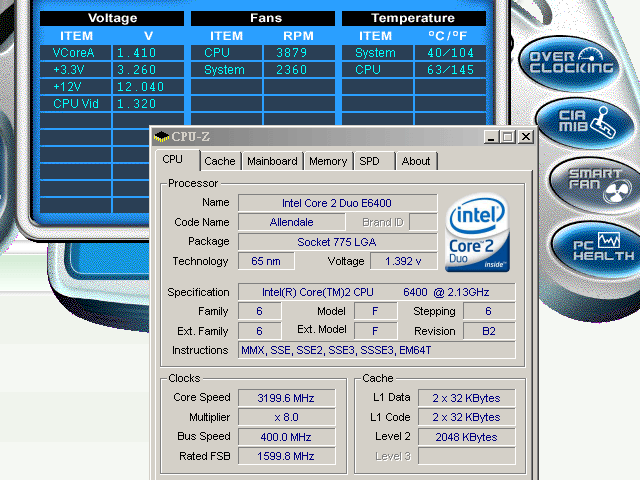Switch to the Cache tab

(220, 161)
